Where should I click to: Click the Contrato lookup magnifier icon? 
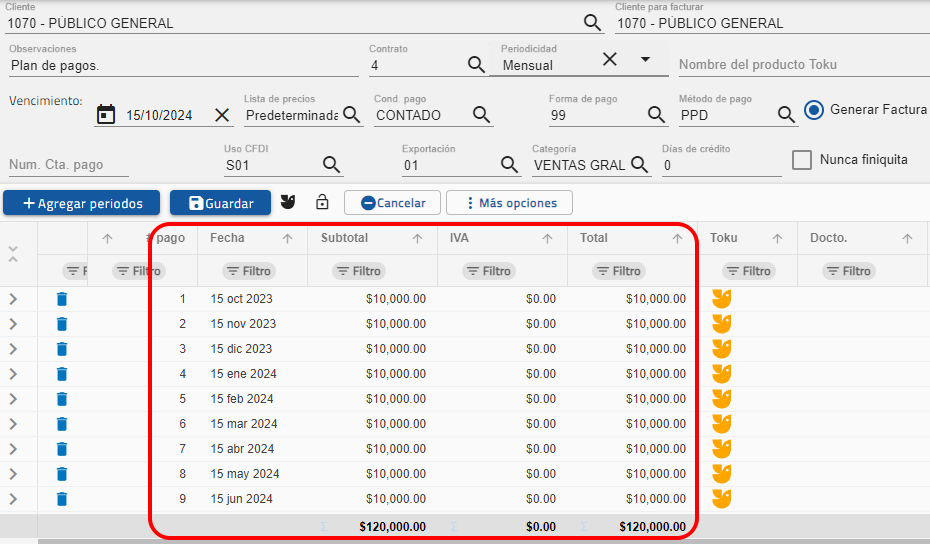coord(477,64)
